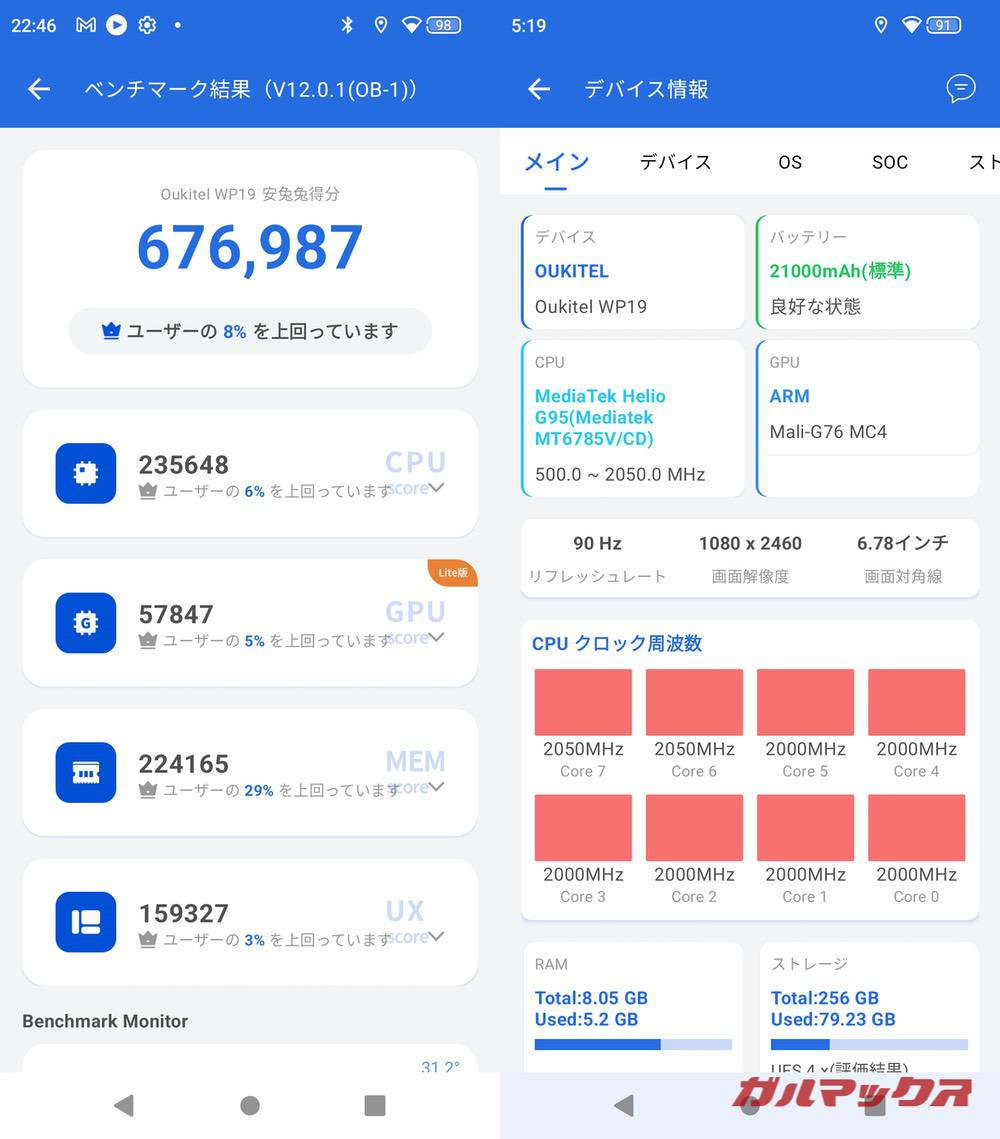Tap play notification icon in status bar
Image resolution: width=1000 pixels, height=1139 pixels.
coord(116,25)
